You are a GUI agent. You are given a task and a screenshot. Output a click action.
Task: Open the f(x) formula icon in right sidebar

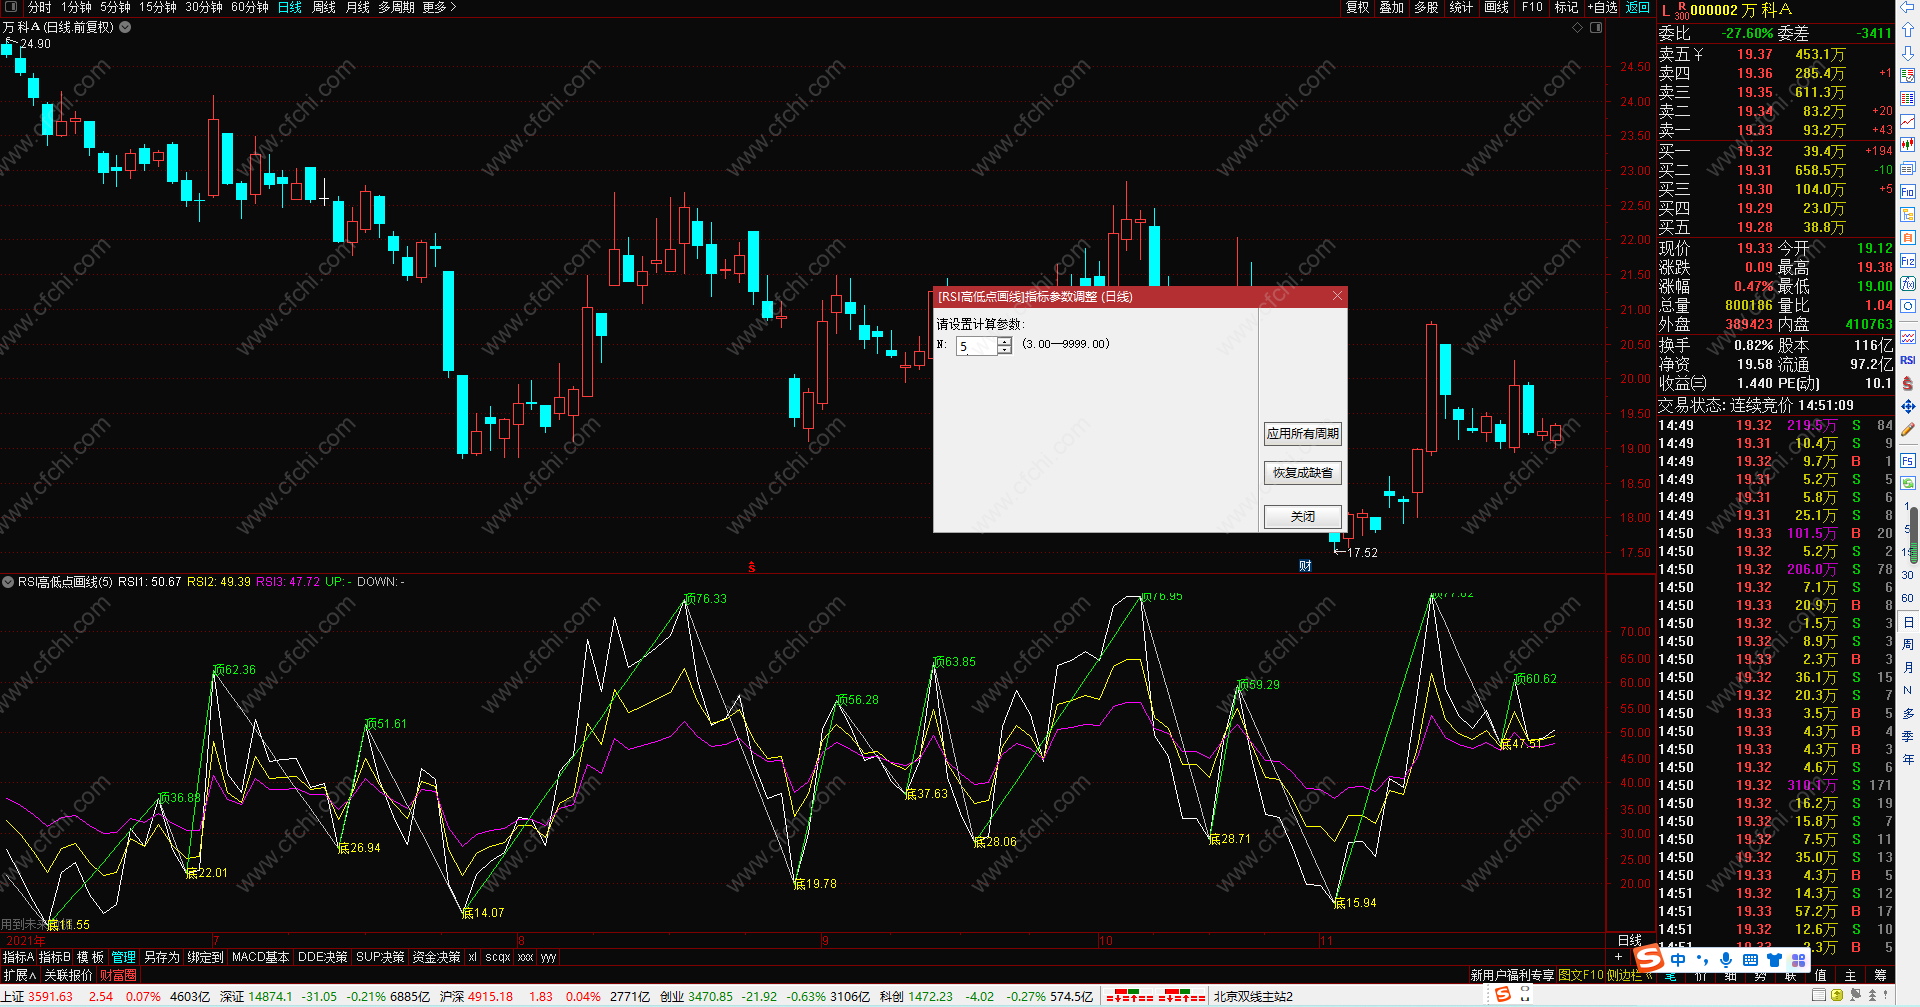point(1907,284)
